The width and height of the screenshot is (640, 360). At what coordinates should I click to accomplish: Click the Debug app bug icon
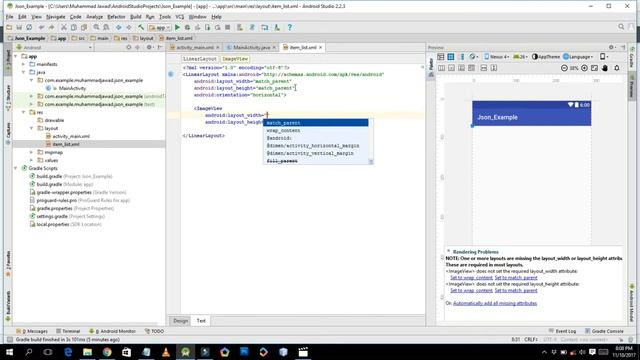coord(187,27)
